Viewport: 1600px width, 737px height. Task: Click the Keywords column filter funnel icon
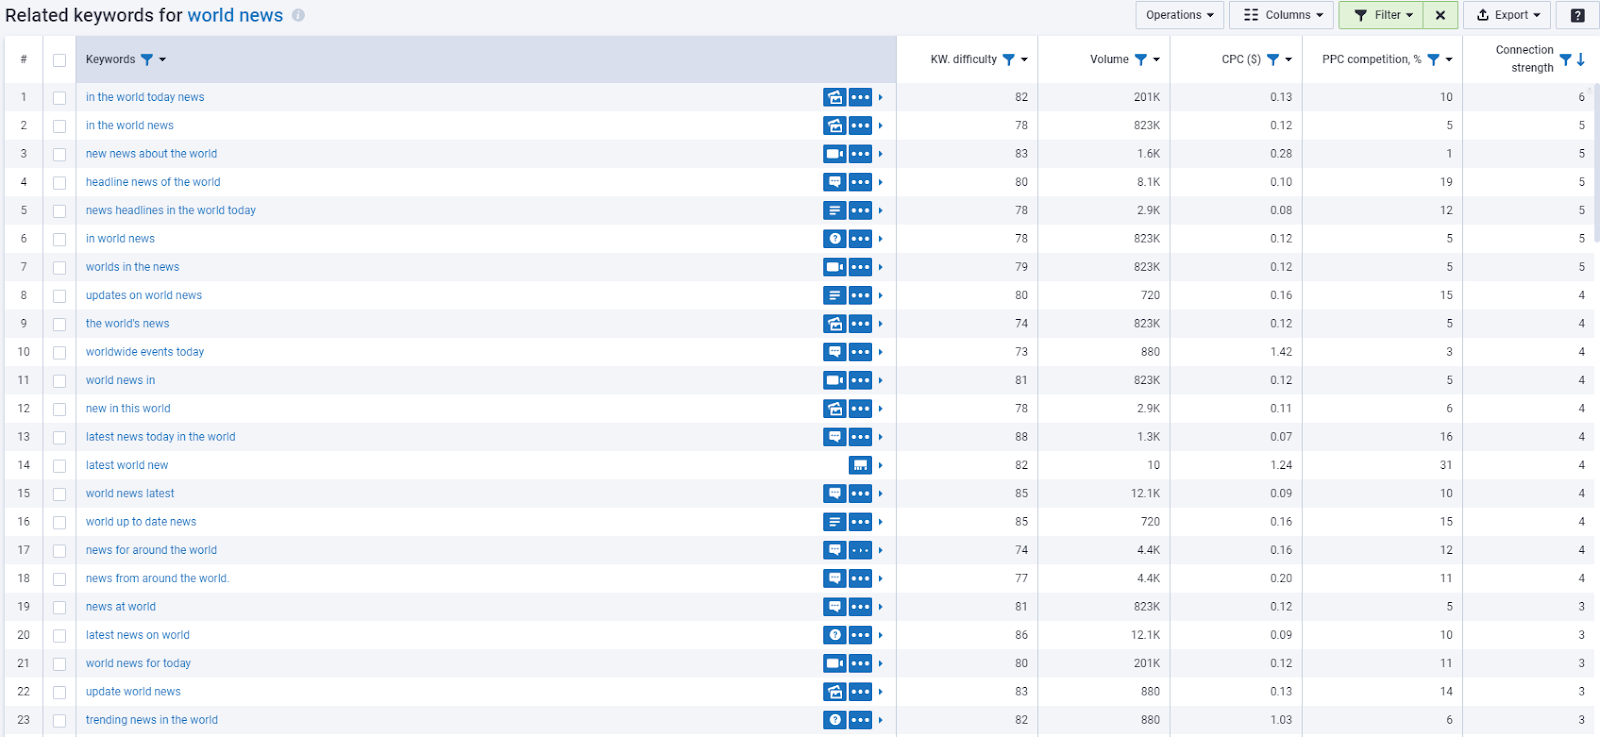pyautogui.click(x=147, y=60)
